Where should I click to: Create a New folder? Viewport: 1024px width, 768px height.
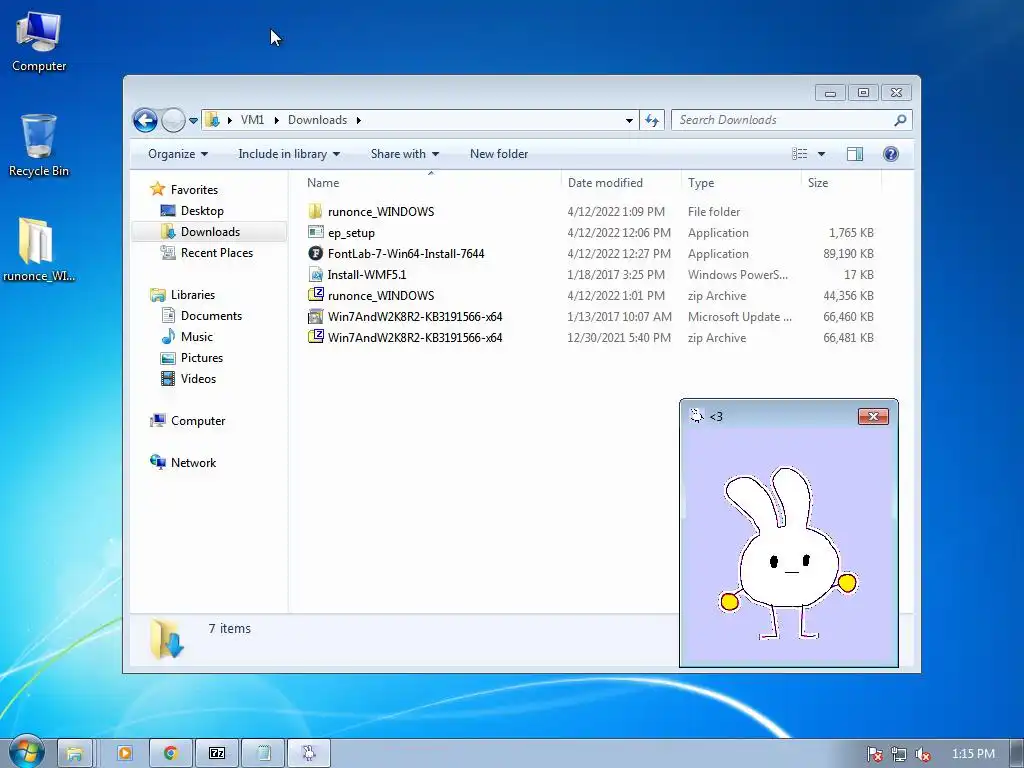pyautogui.click(x=499, y=154)
